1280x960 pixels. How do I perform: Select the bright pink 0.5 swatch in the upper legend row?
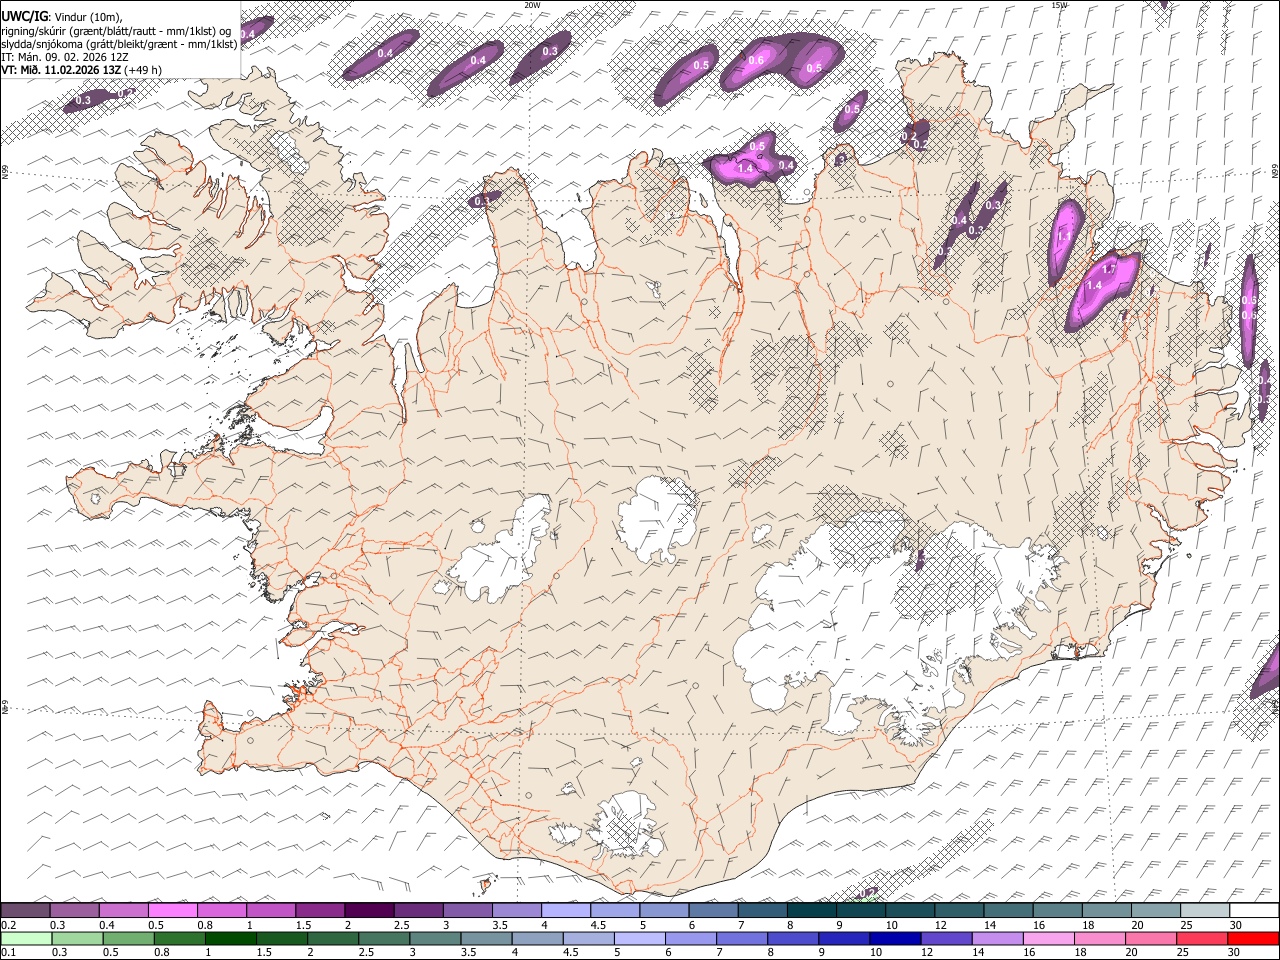click(172, 910)
